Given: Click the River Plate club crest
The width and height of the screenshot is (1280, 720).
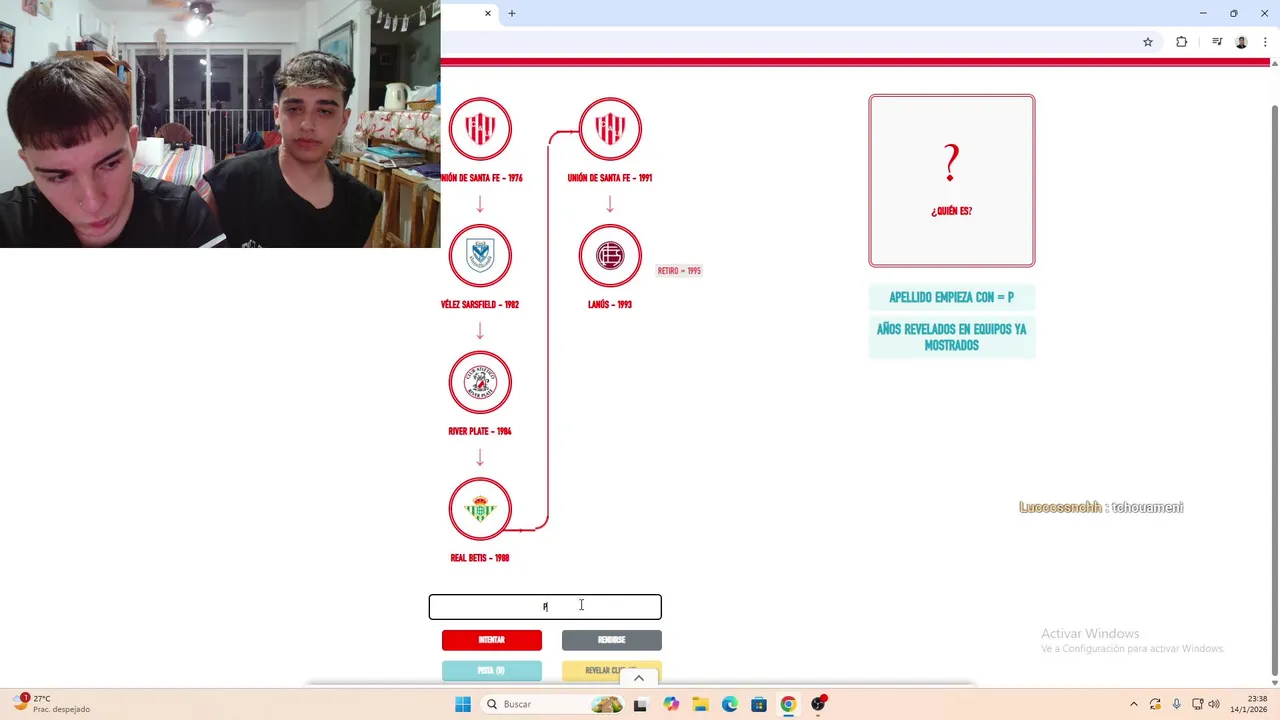Looking at the screenshot, I should click(x=480, y=382).
